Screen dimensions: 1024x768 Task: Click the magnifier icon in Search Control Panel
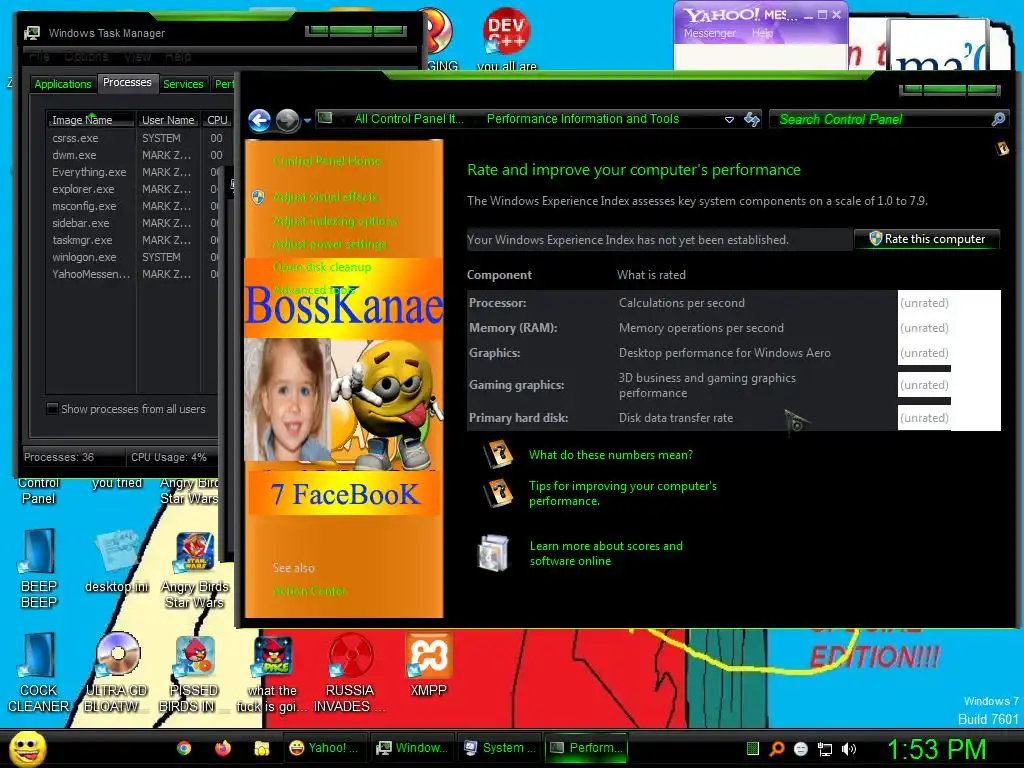point(999,119)
